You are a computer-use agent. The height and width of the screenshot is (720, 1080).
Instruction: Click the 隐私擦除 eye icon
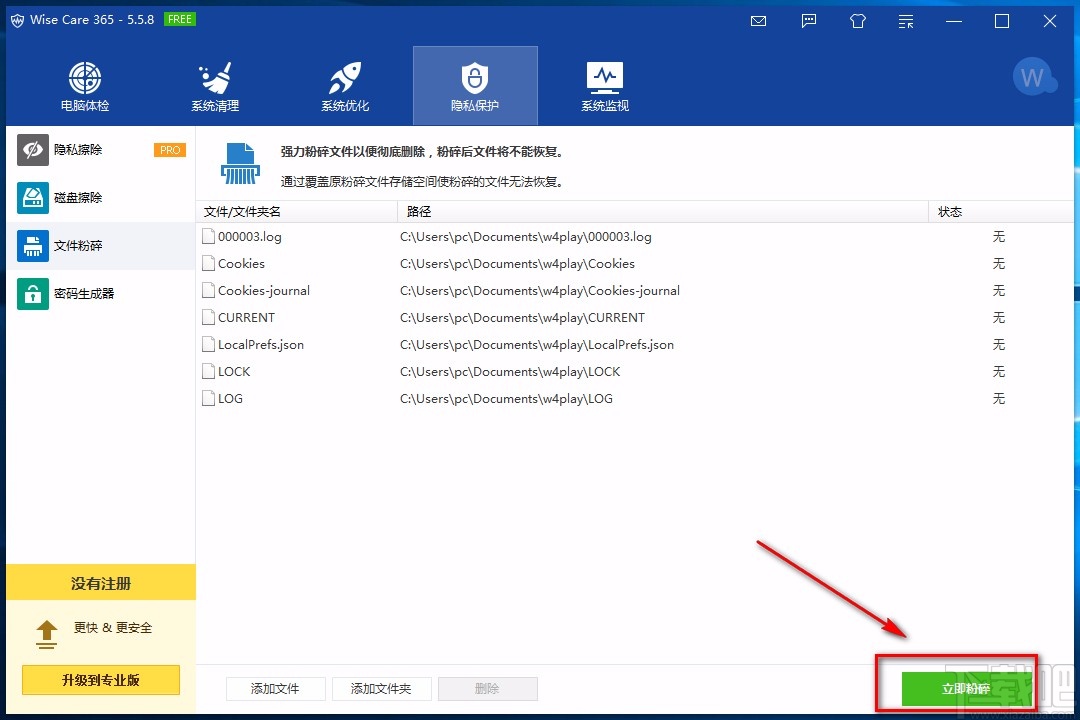(x=32, y=150)
